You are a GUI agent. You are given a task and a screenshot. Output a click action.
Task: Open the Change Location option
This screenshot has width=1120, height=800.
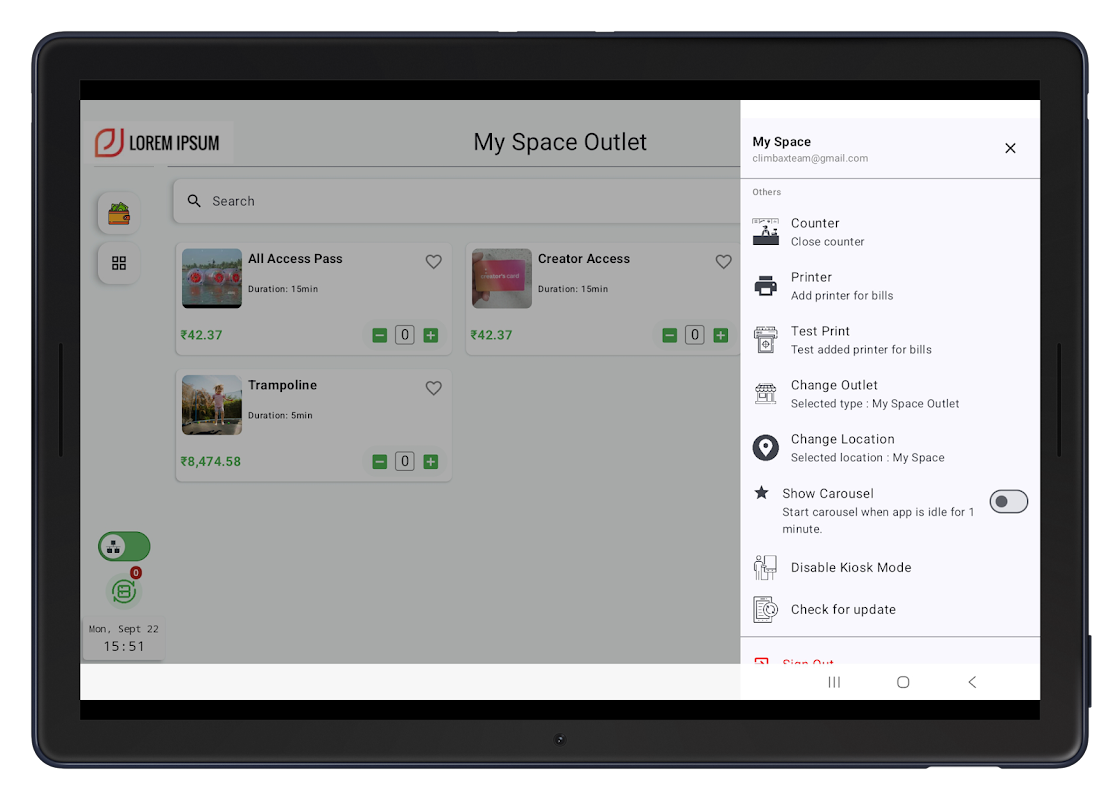890,448
